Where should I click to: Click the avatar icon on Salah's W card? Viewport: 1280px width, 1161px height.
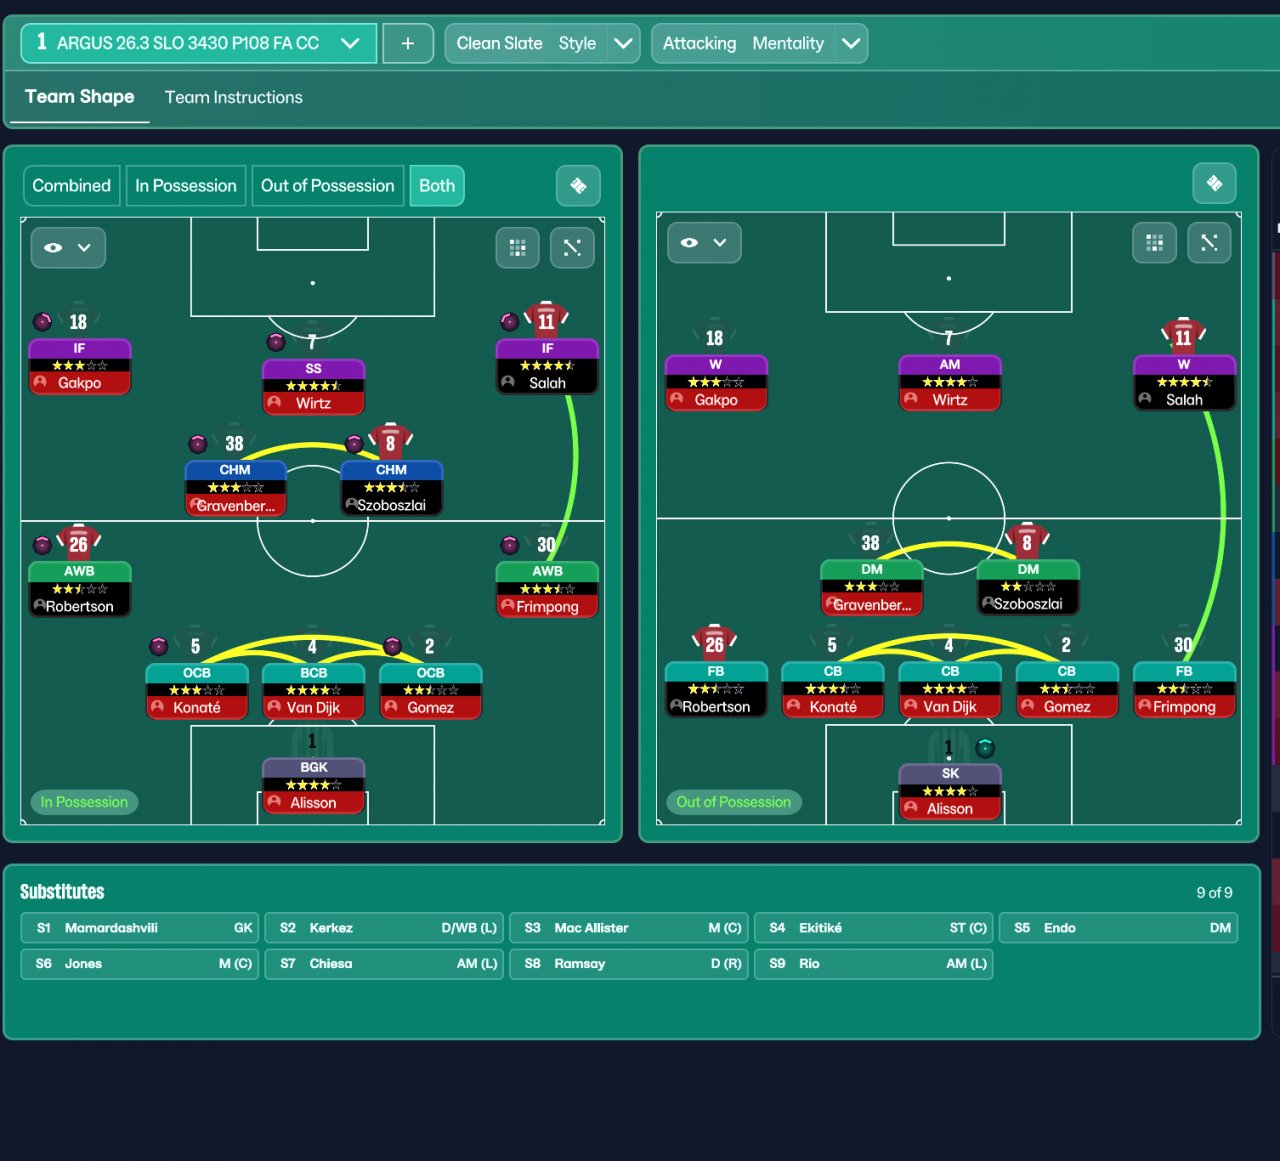tap(1145, 399)
